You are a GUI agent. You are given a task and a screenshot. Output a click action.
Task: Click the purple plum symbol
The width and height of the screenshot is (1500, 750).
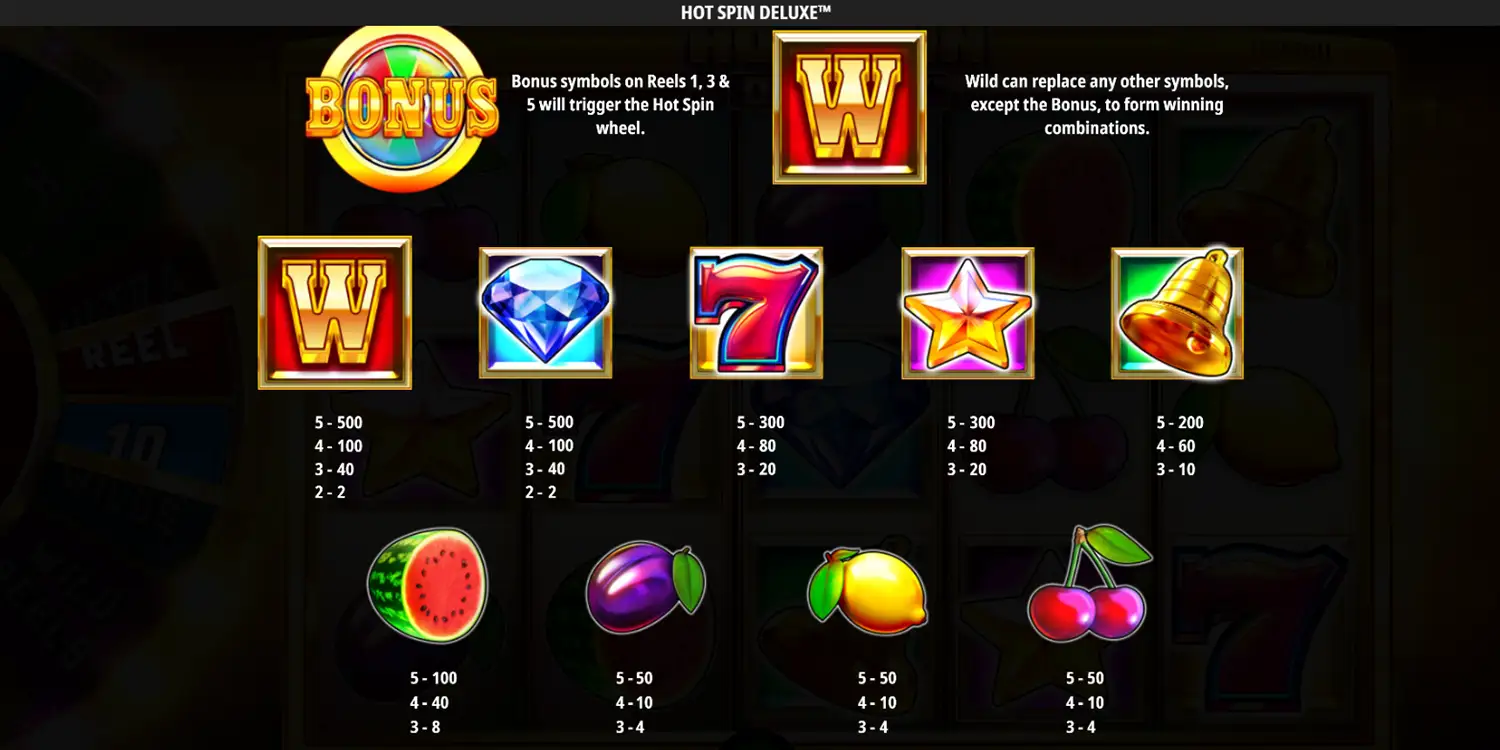(x=645, y=590)
